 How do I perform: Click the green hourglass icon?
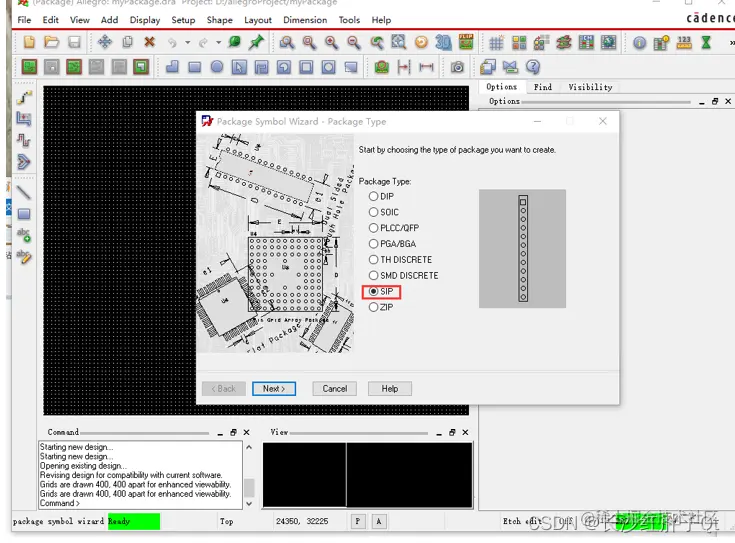pos(706,43)
